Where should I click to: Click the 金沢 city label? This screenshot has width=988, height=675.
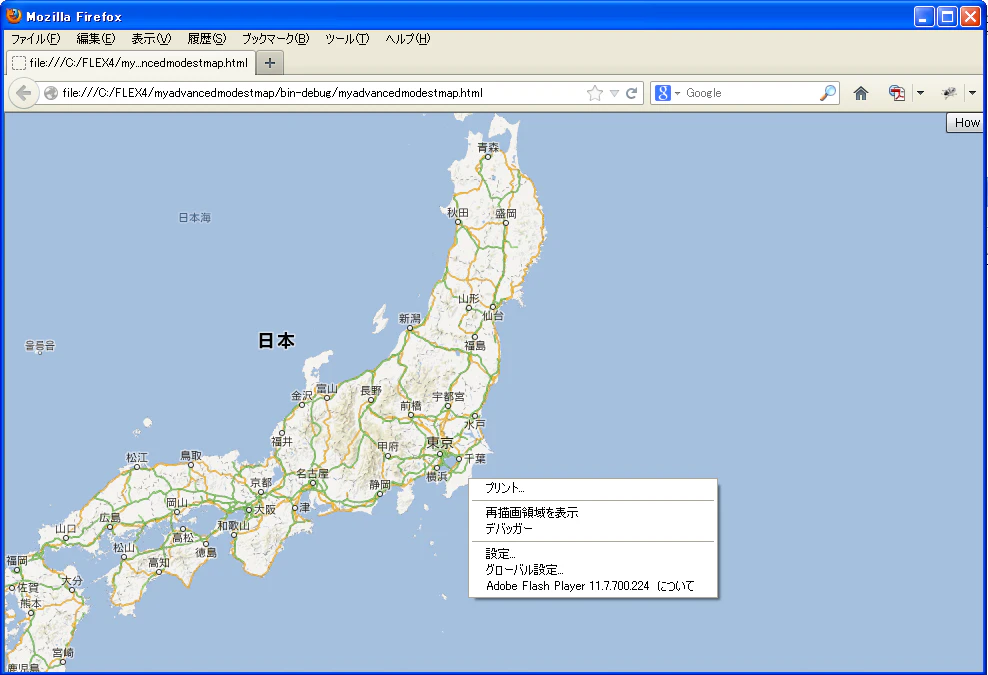pos(302,396)
